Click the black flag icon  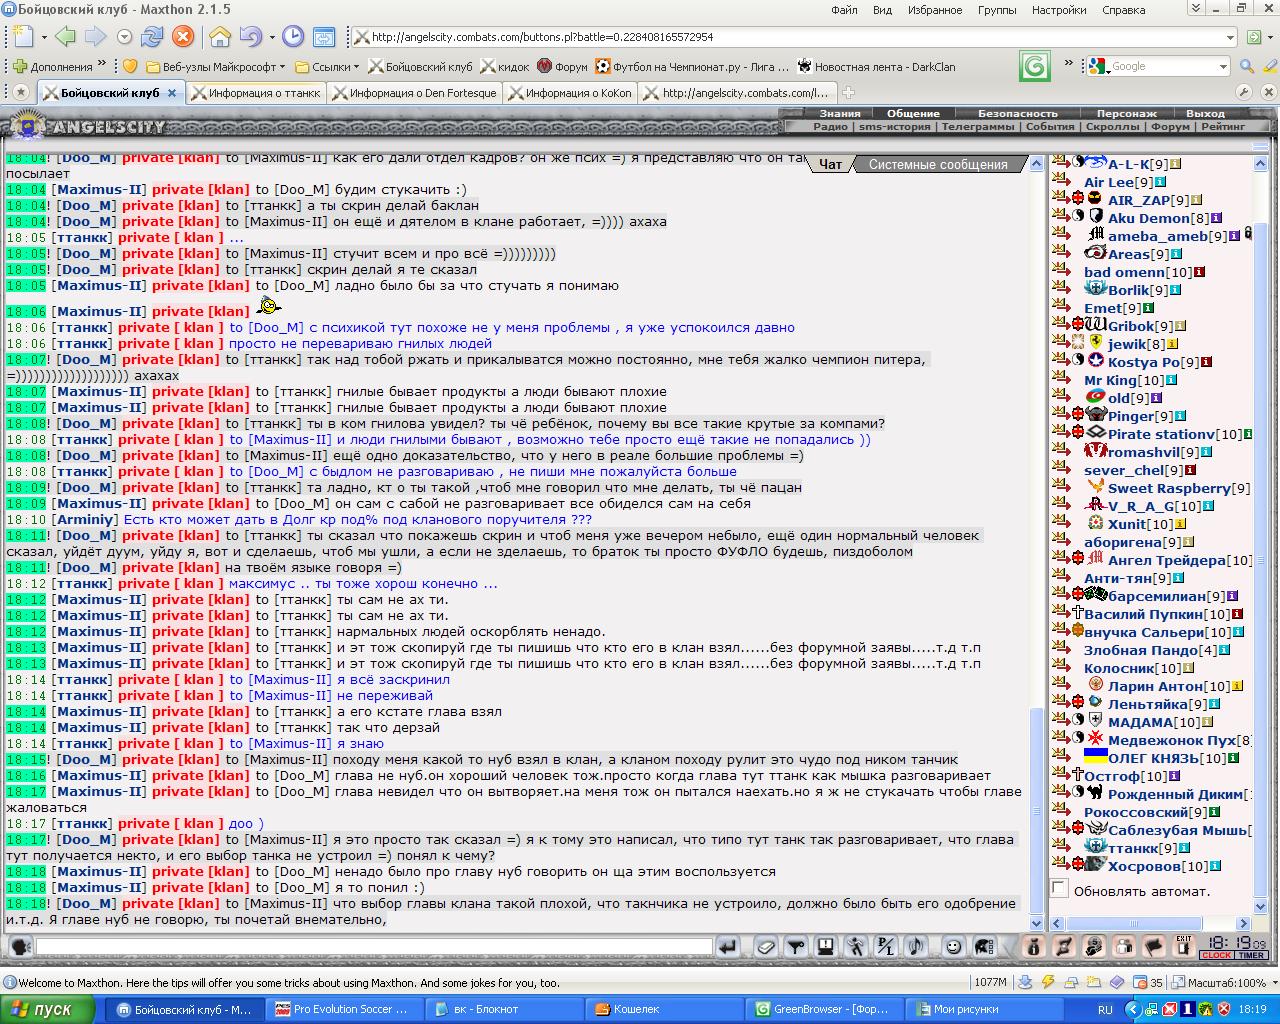click(1154, 946)
